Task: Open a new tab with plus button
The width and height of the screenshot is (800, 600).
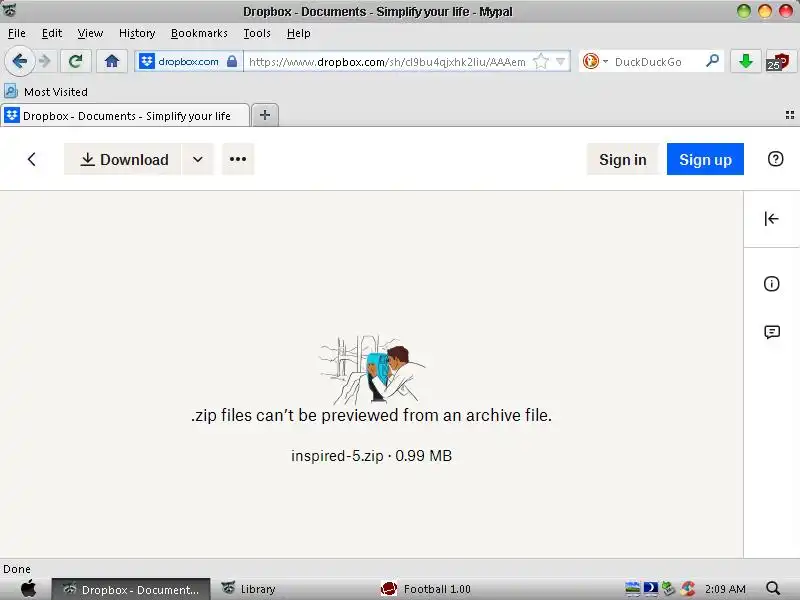Action: click(265, 115)
